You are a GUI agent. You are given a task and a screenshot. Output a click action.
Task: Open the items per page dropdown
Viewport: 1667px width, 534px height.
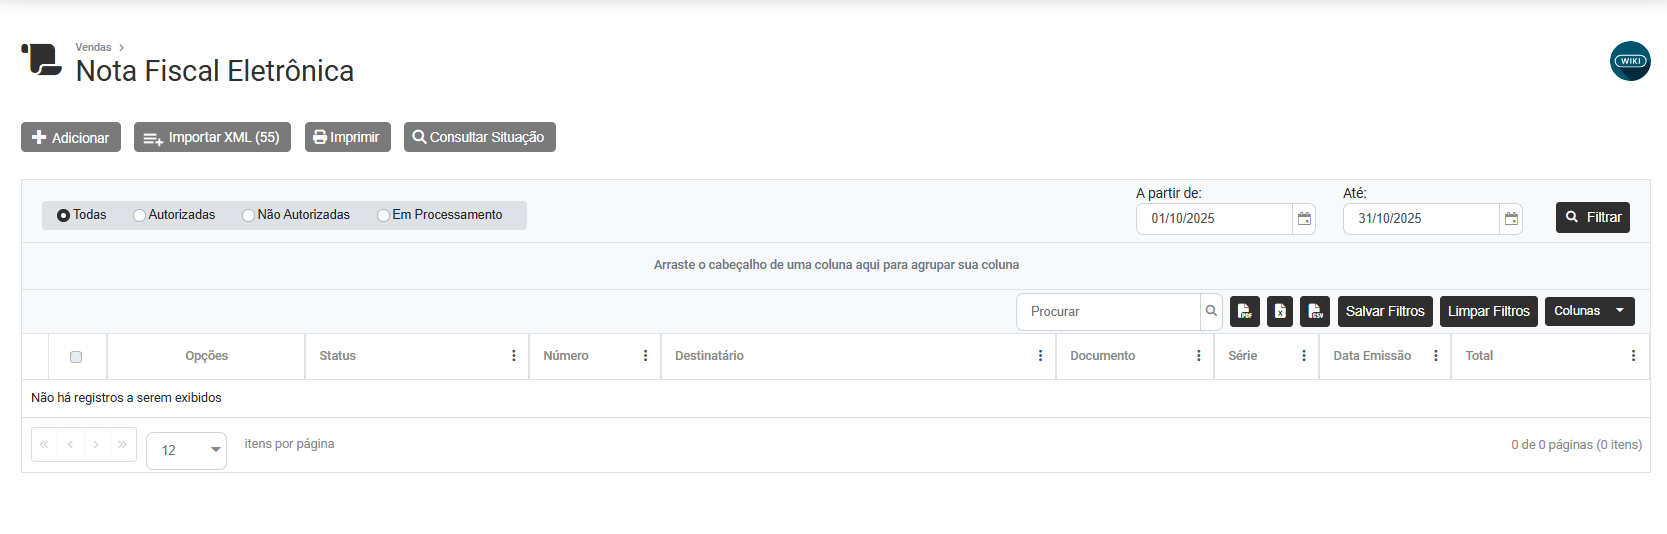pyautogui.click(x=187, y=451)
